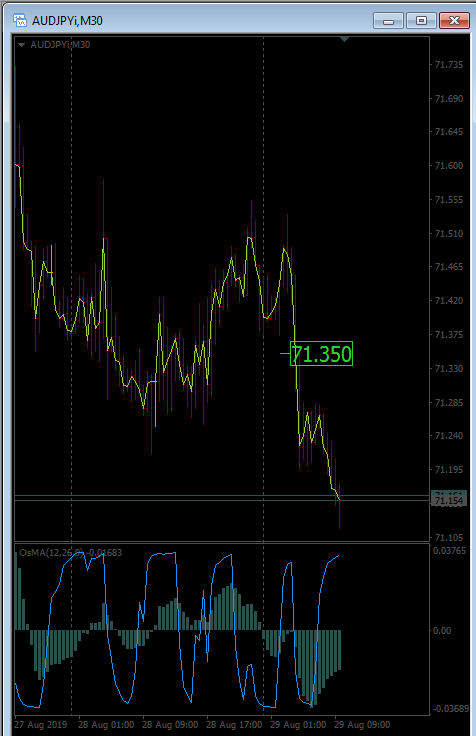Select the green 71.350 price label
Screen dimensions: 476x736
(x=321, y=353)
